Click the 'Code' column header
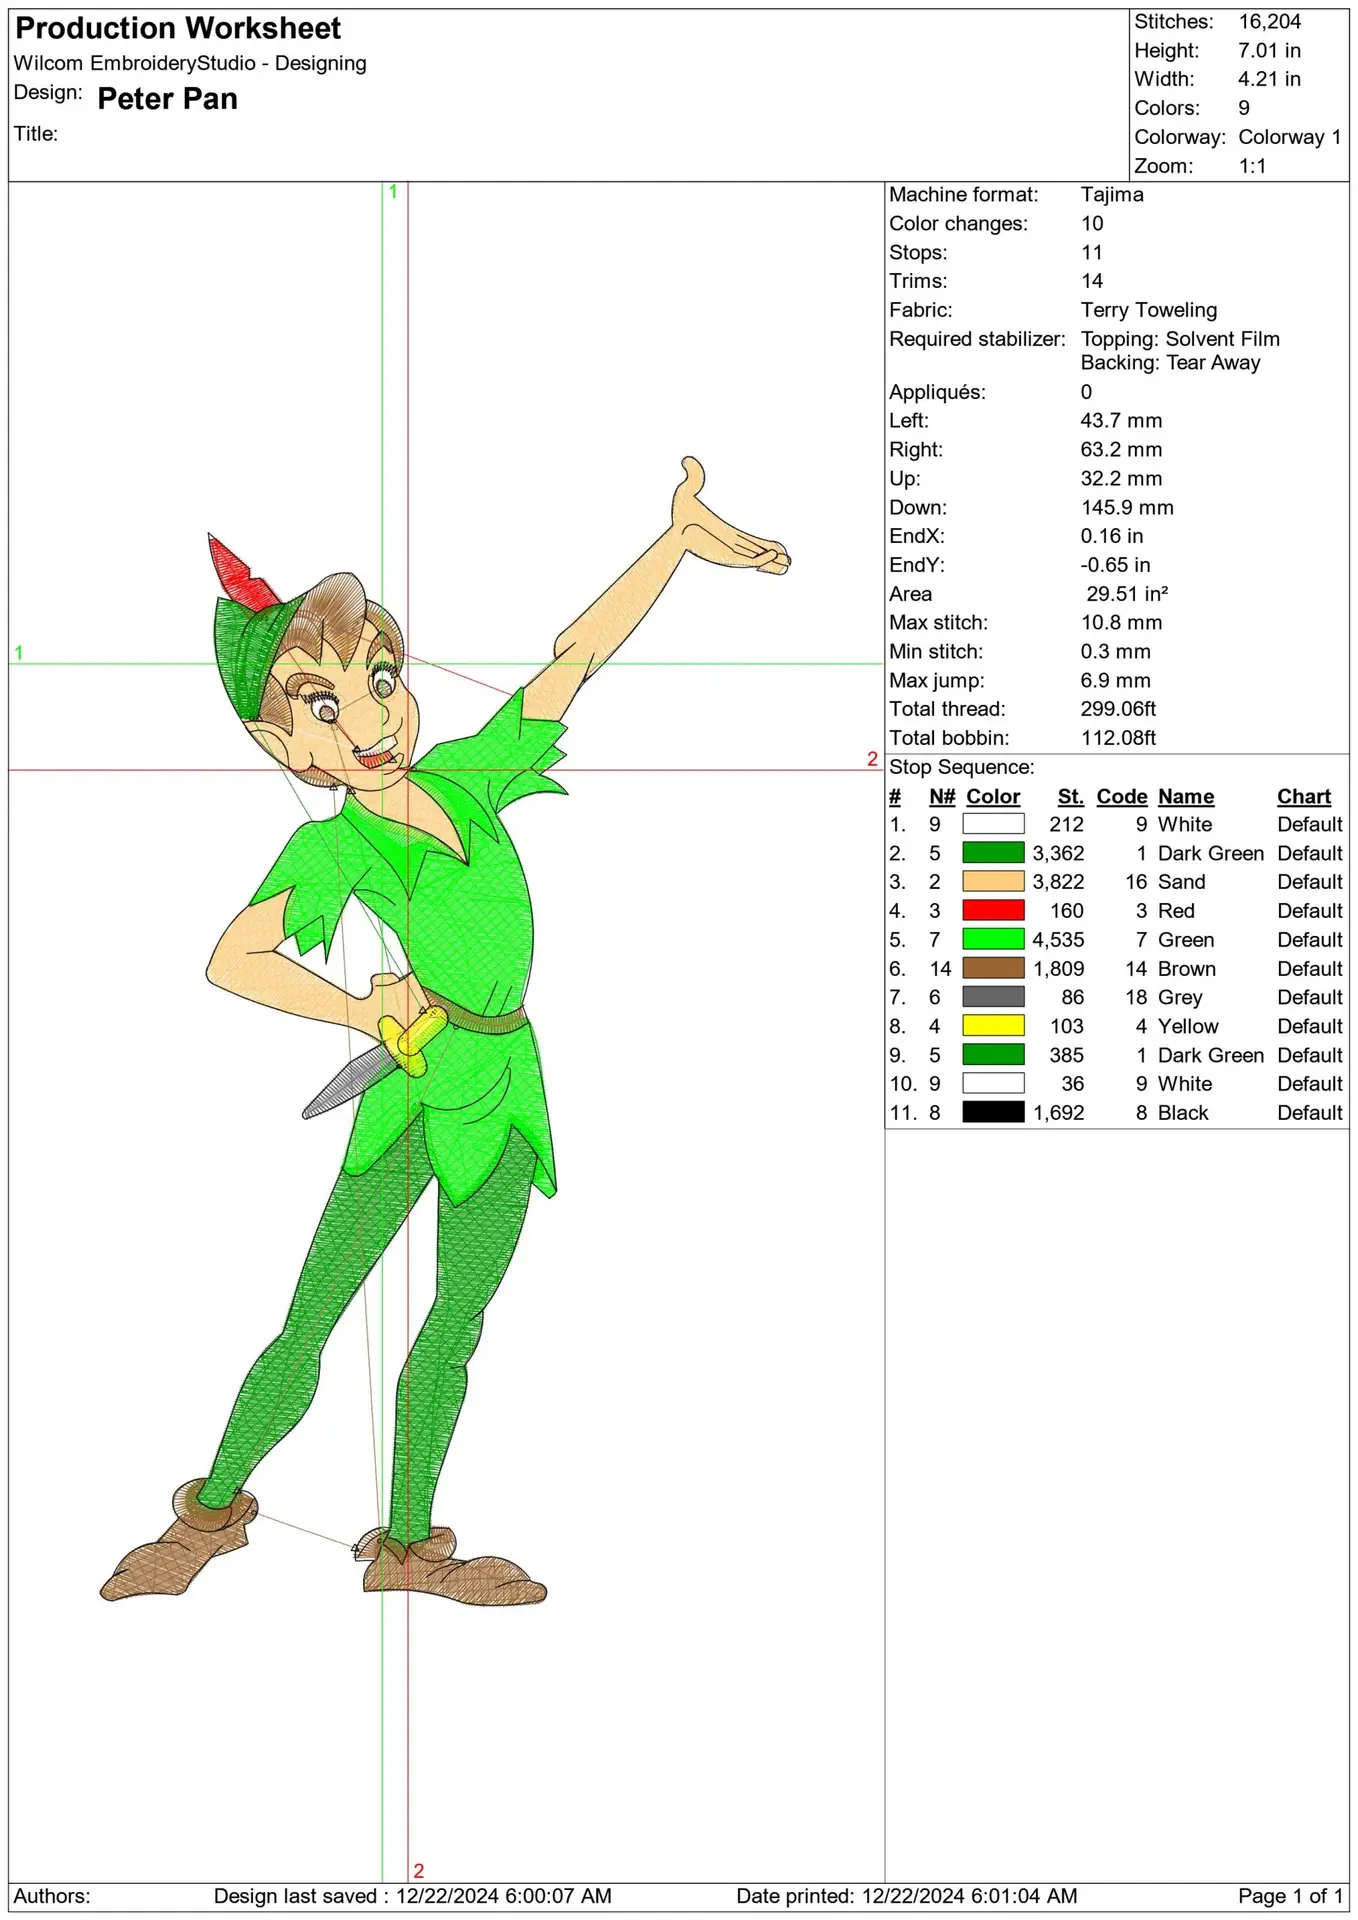This screenshot has width=1358, height=1920. pyautogui.click(x=1122, y=797)
